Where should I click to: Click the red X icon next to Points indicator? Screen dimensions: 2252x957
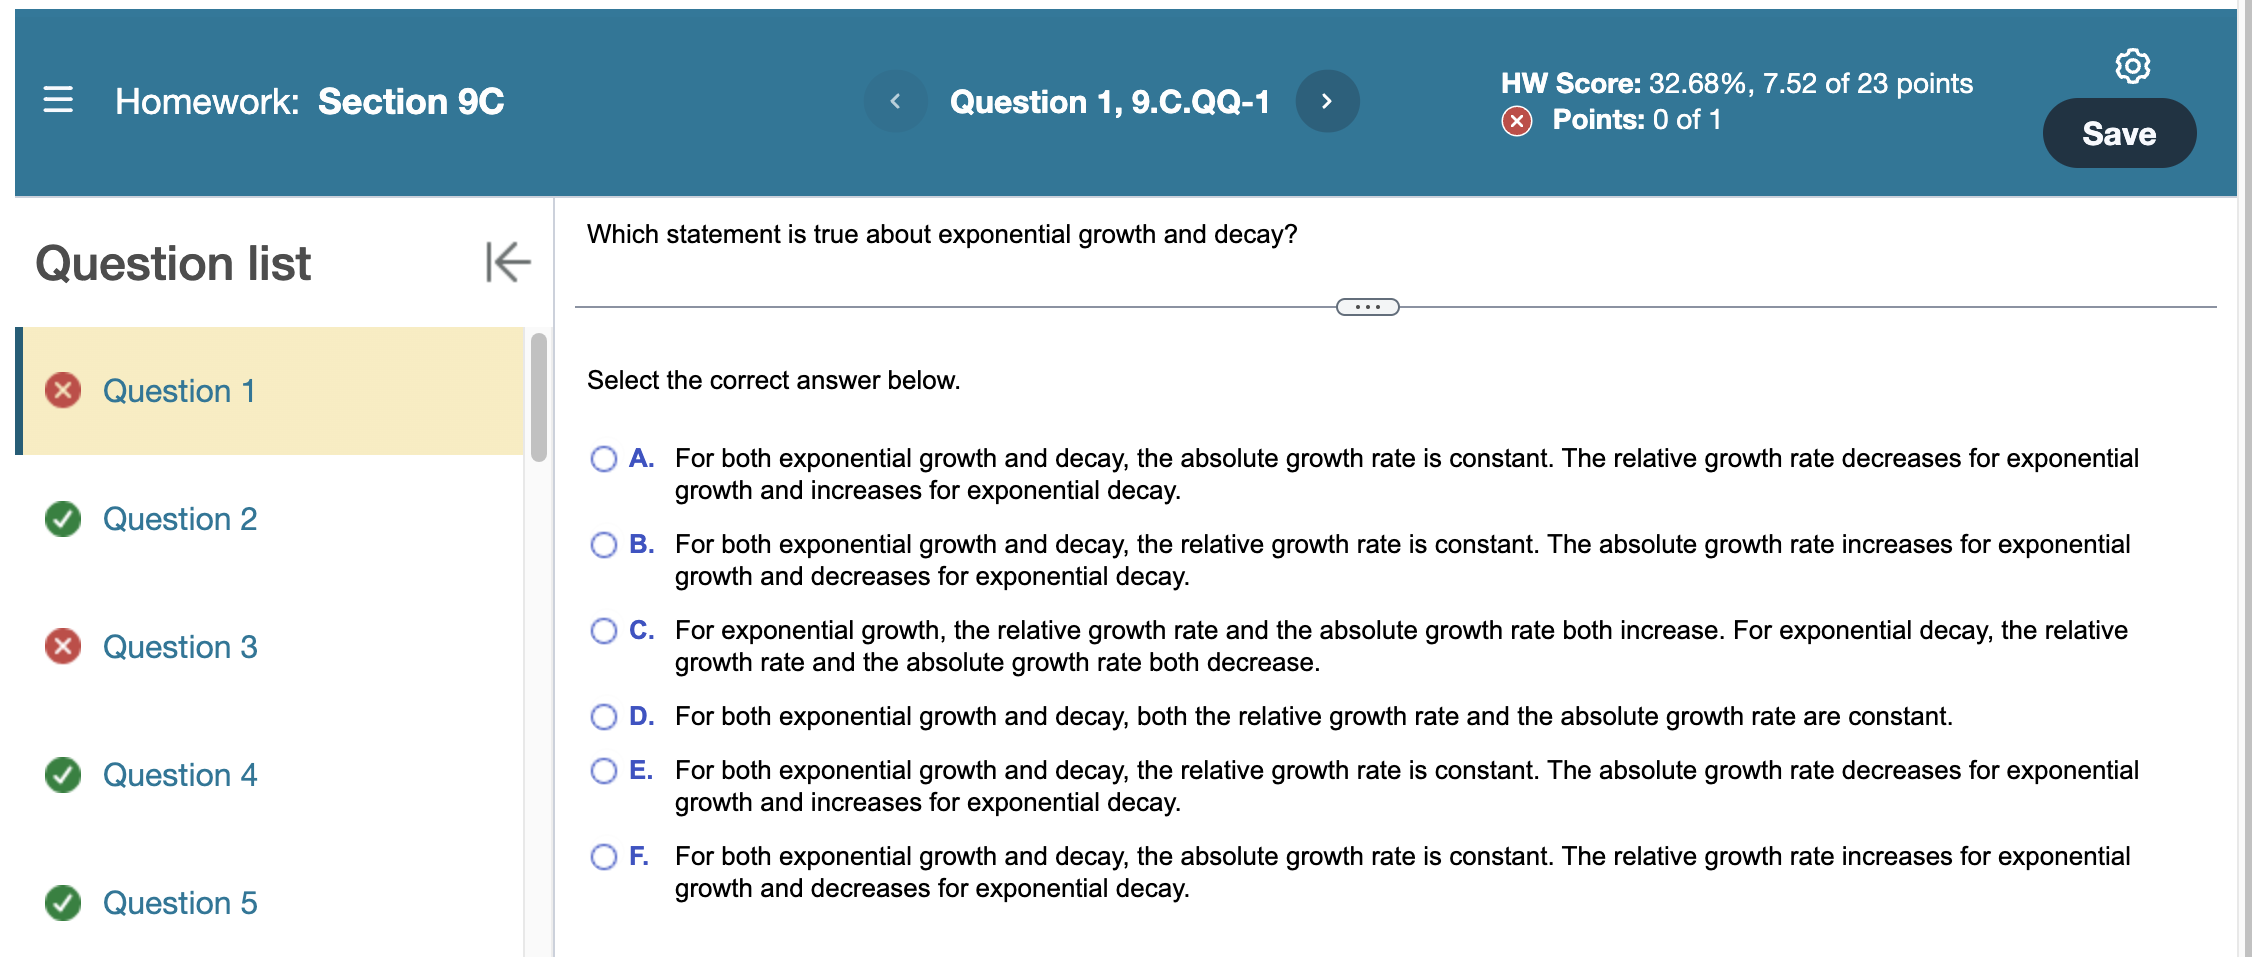(x=1516, y=120)
